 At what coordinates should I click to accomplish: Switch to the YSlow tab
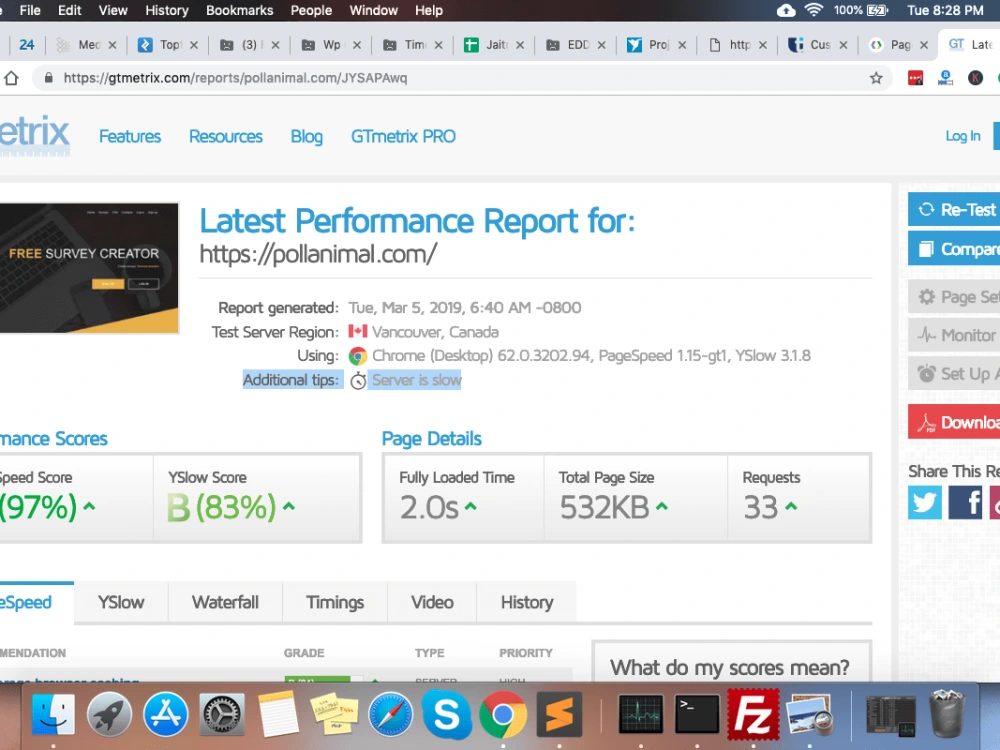121,602
